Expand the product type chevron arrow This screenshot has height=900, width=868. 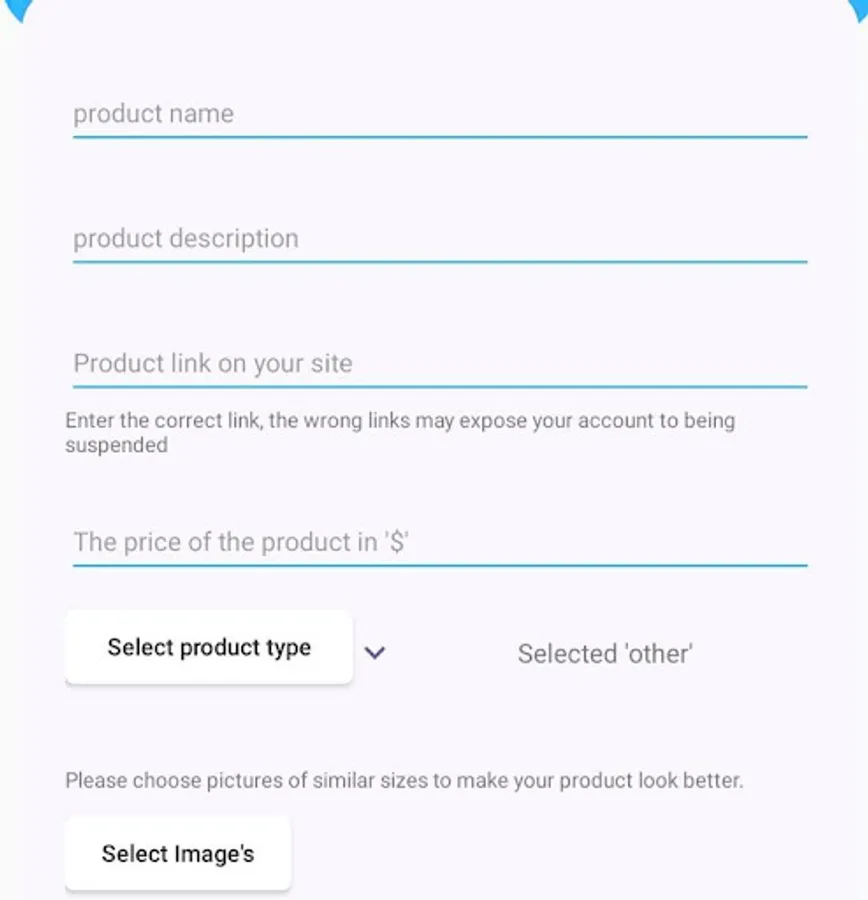[x=375, y=653]
